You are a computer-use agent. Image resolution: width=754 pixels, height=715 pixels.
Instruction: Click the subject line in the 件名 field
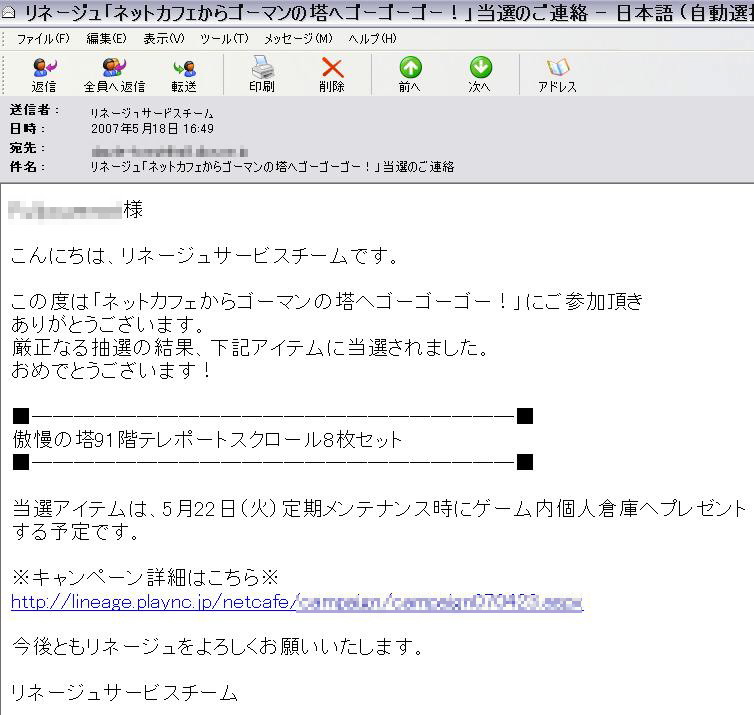pos(272,167)
